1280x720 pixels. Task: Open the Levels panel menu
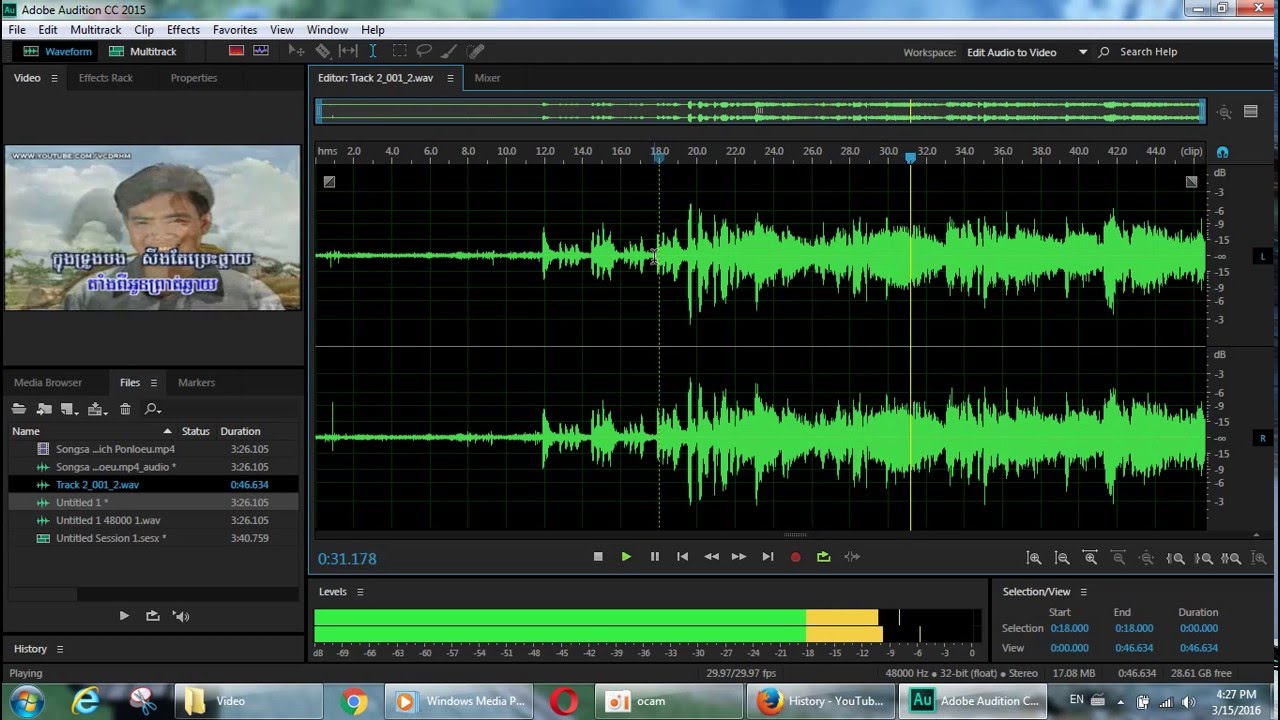(x=360, y=592)
